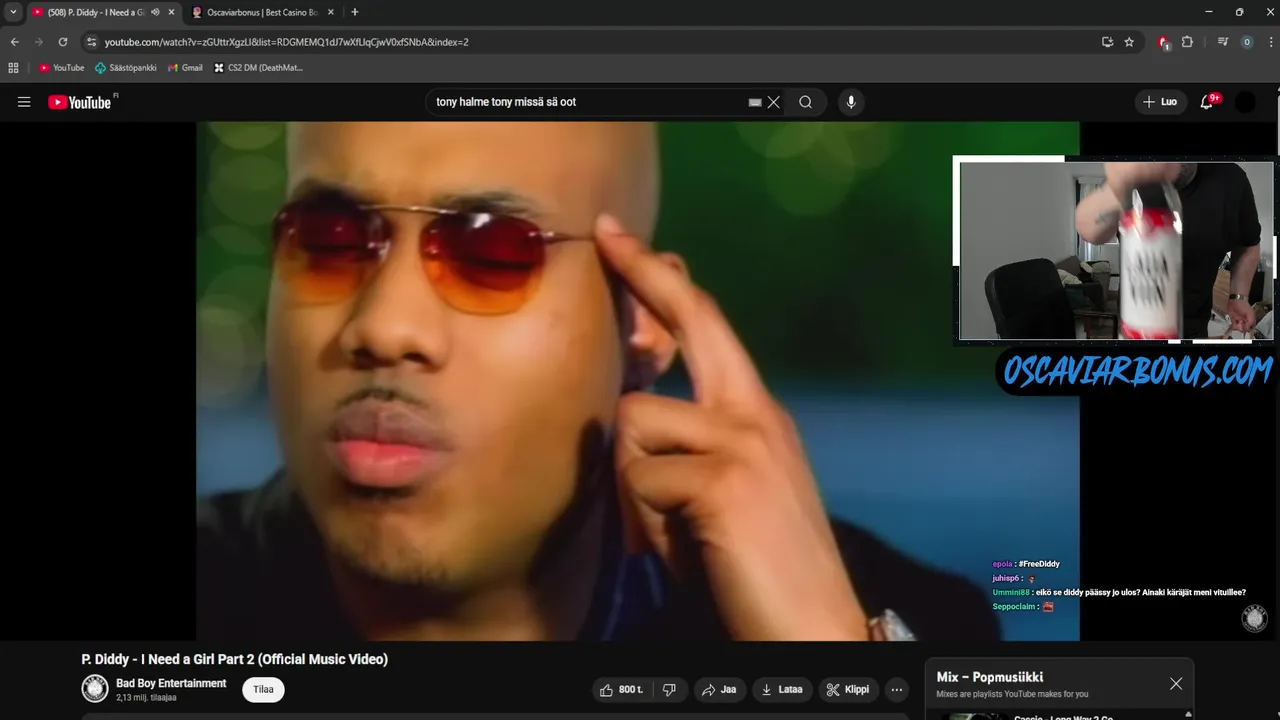This screenshot has width=1280, height=720.
Task: Open Bad Boy Entertainment channel avatar
Action: [x=95, y=689]
